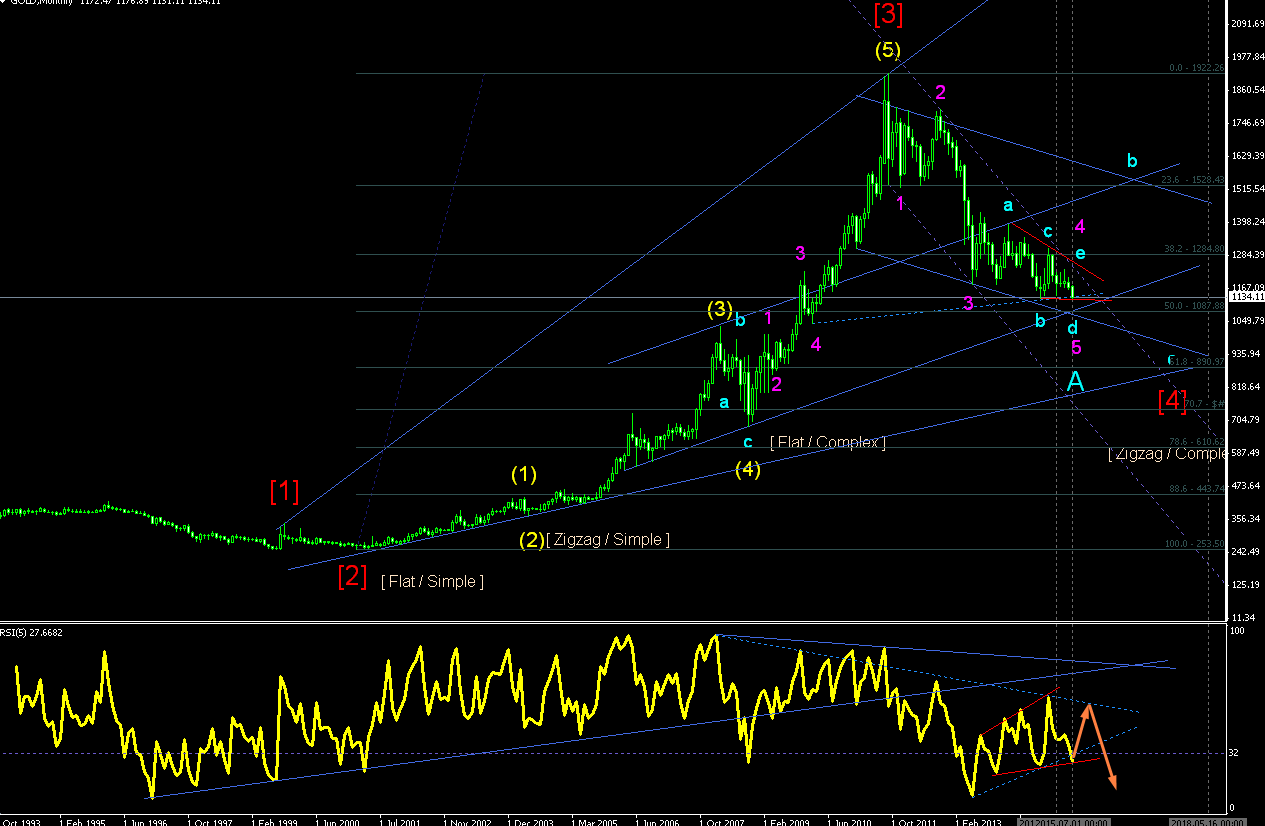
Task: Select the red [3] wave label
Action: 888,14
